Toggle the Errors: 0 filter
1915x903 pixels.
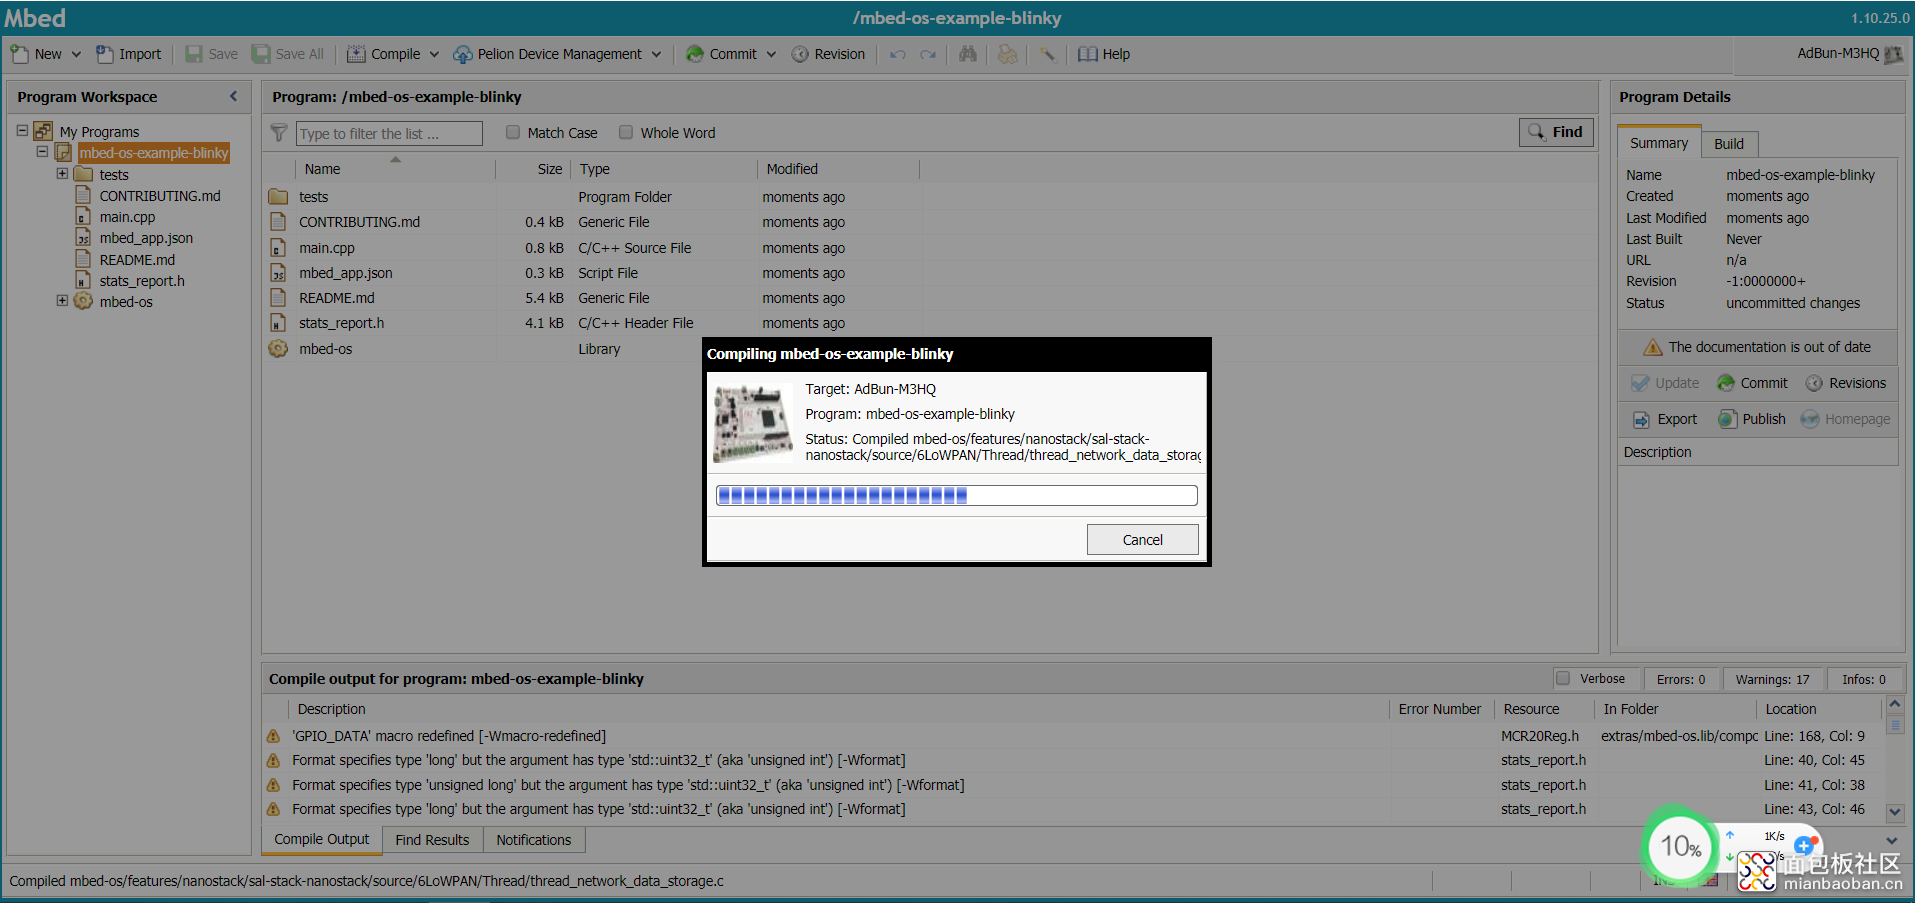click(x=1681, y=679)
